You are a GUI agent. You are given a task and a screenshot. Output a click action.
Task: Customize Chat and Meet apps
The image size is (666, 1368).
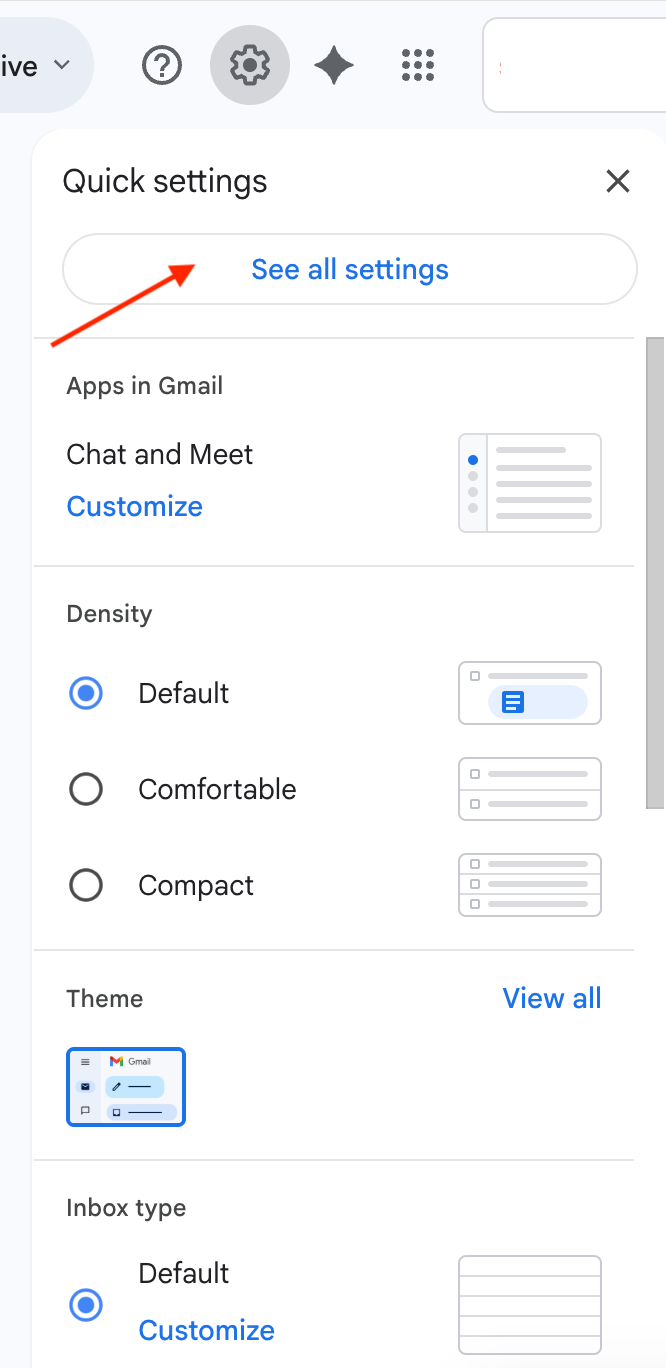coord(135,506)
